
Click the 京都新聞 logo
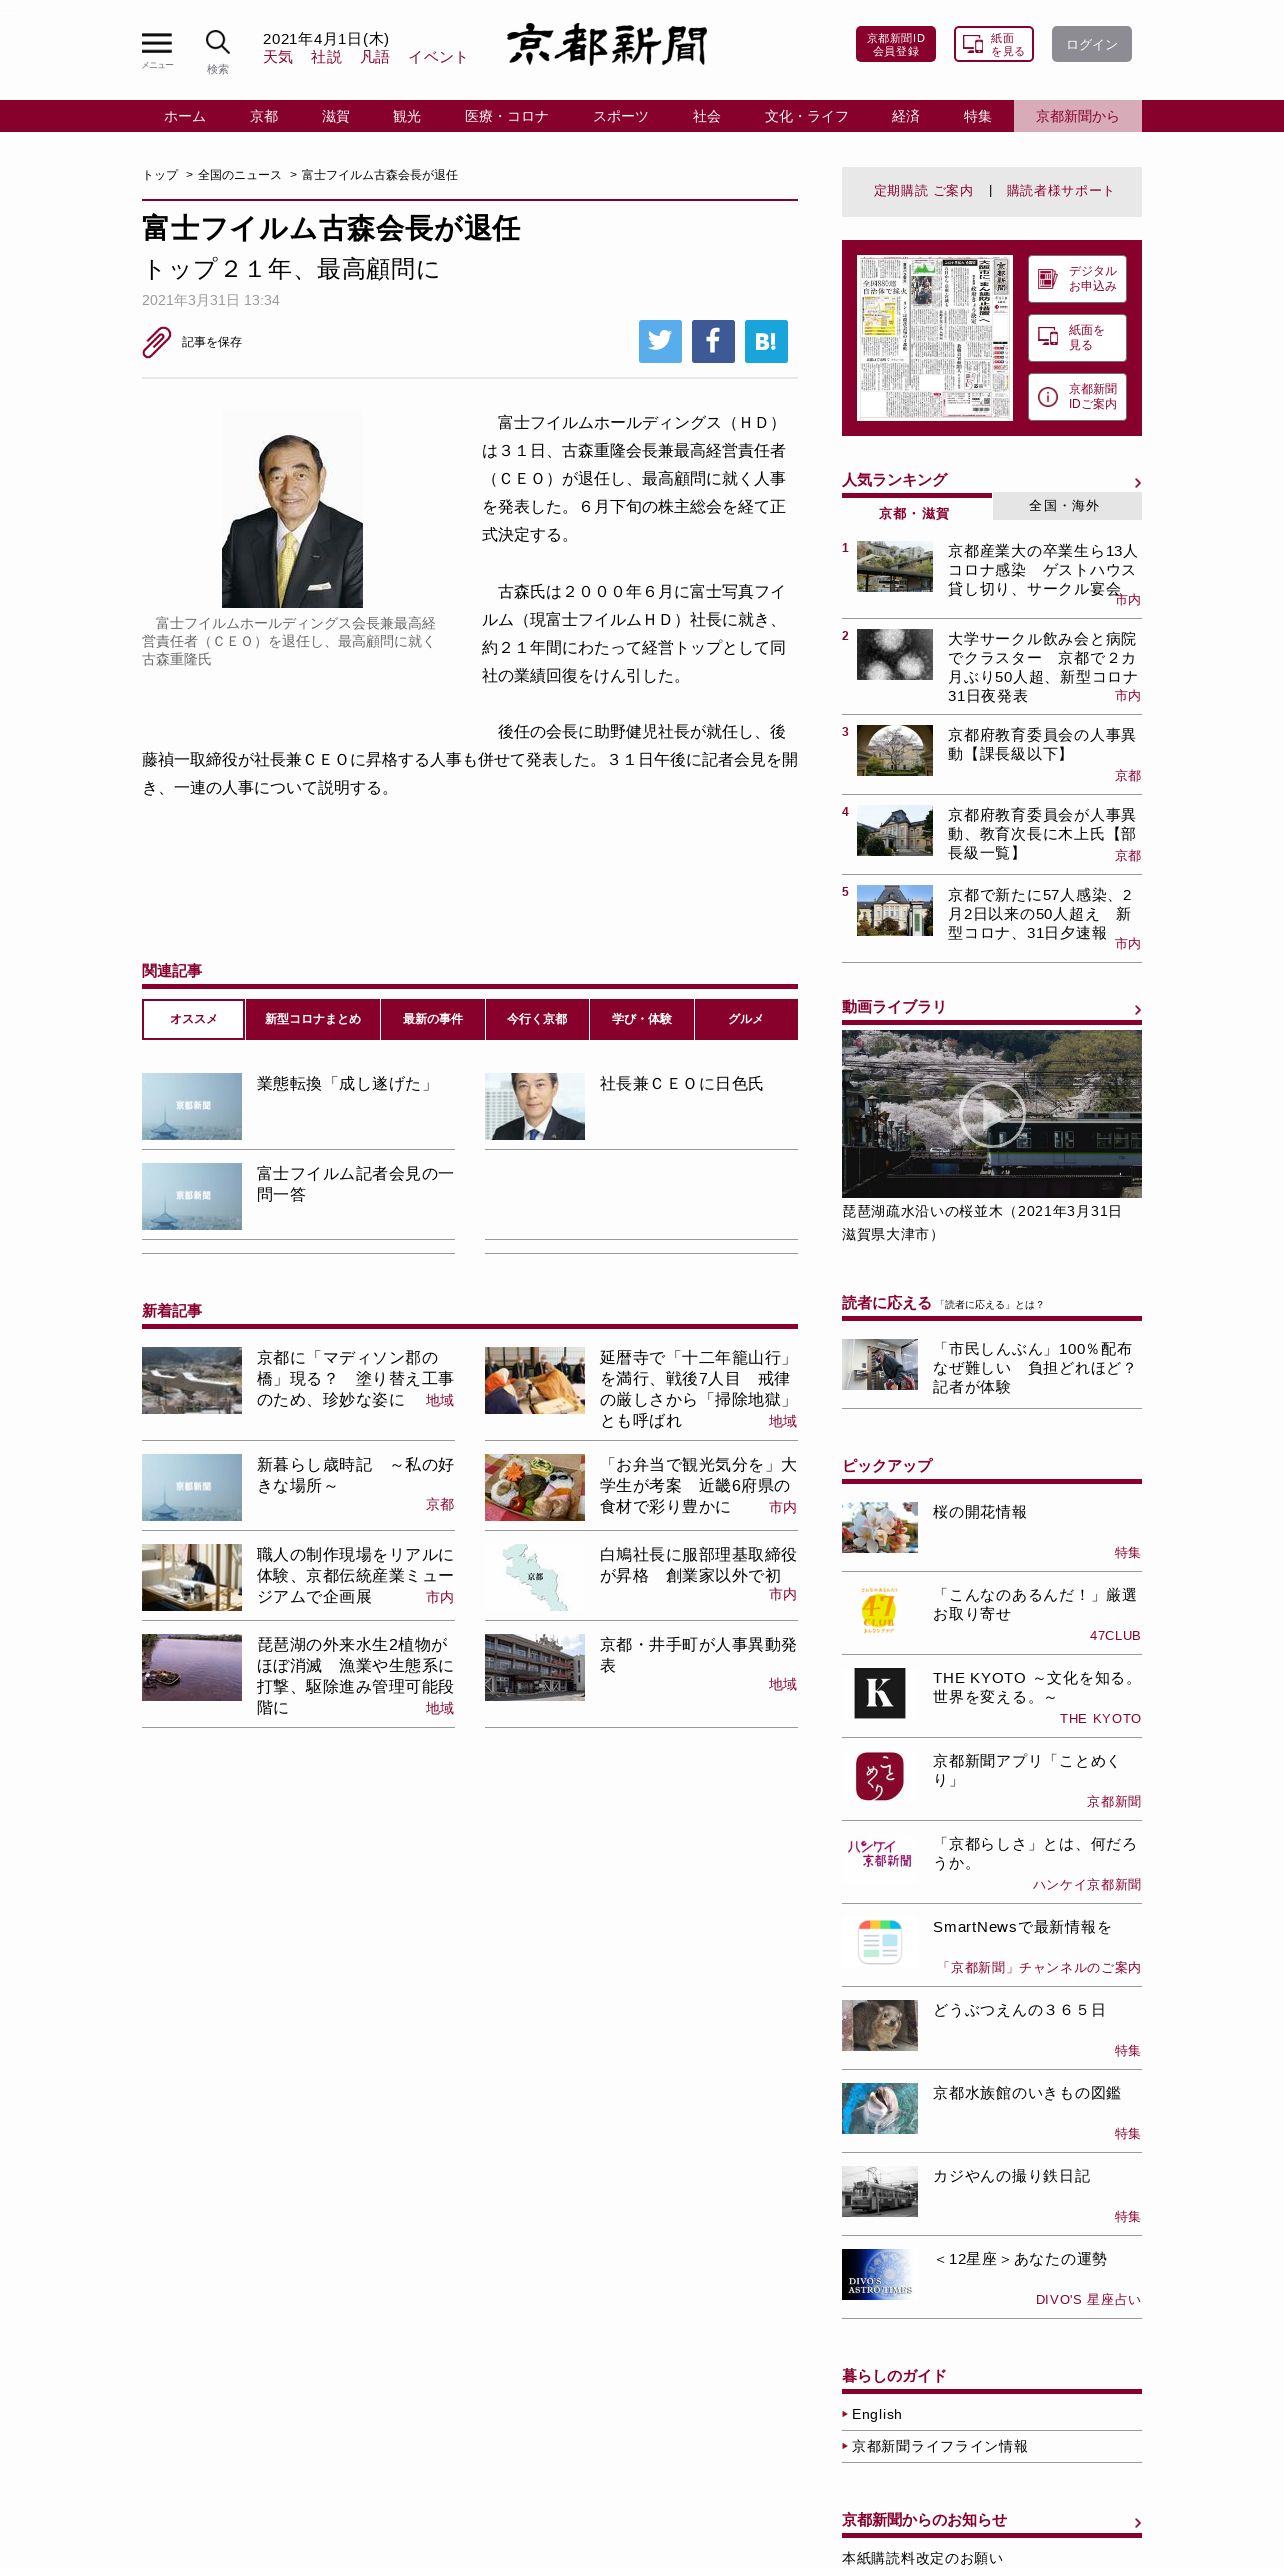coord(607,45)
